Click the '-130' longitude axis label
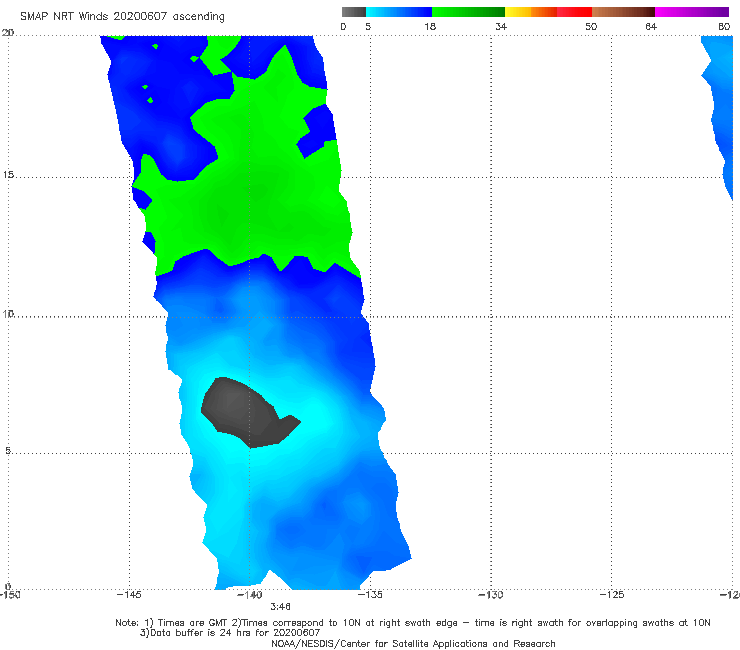The image size is (740, 650). 491,595
